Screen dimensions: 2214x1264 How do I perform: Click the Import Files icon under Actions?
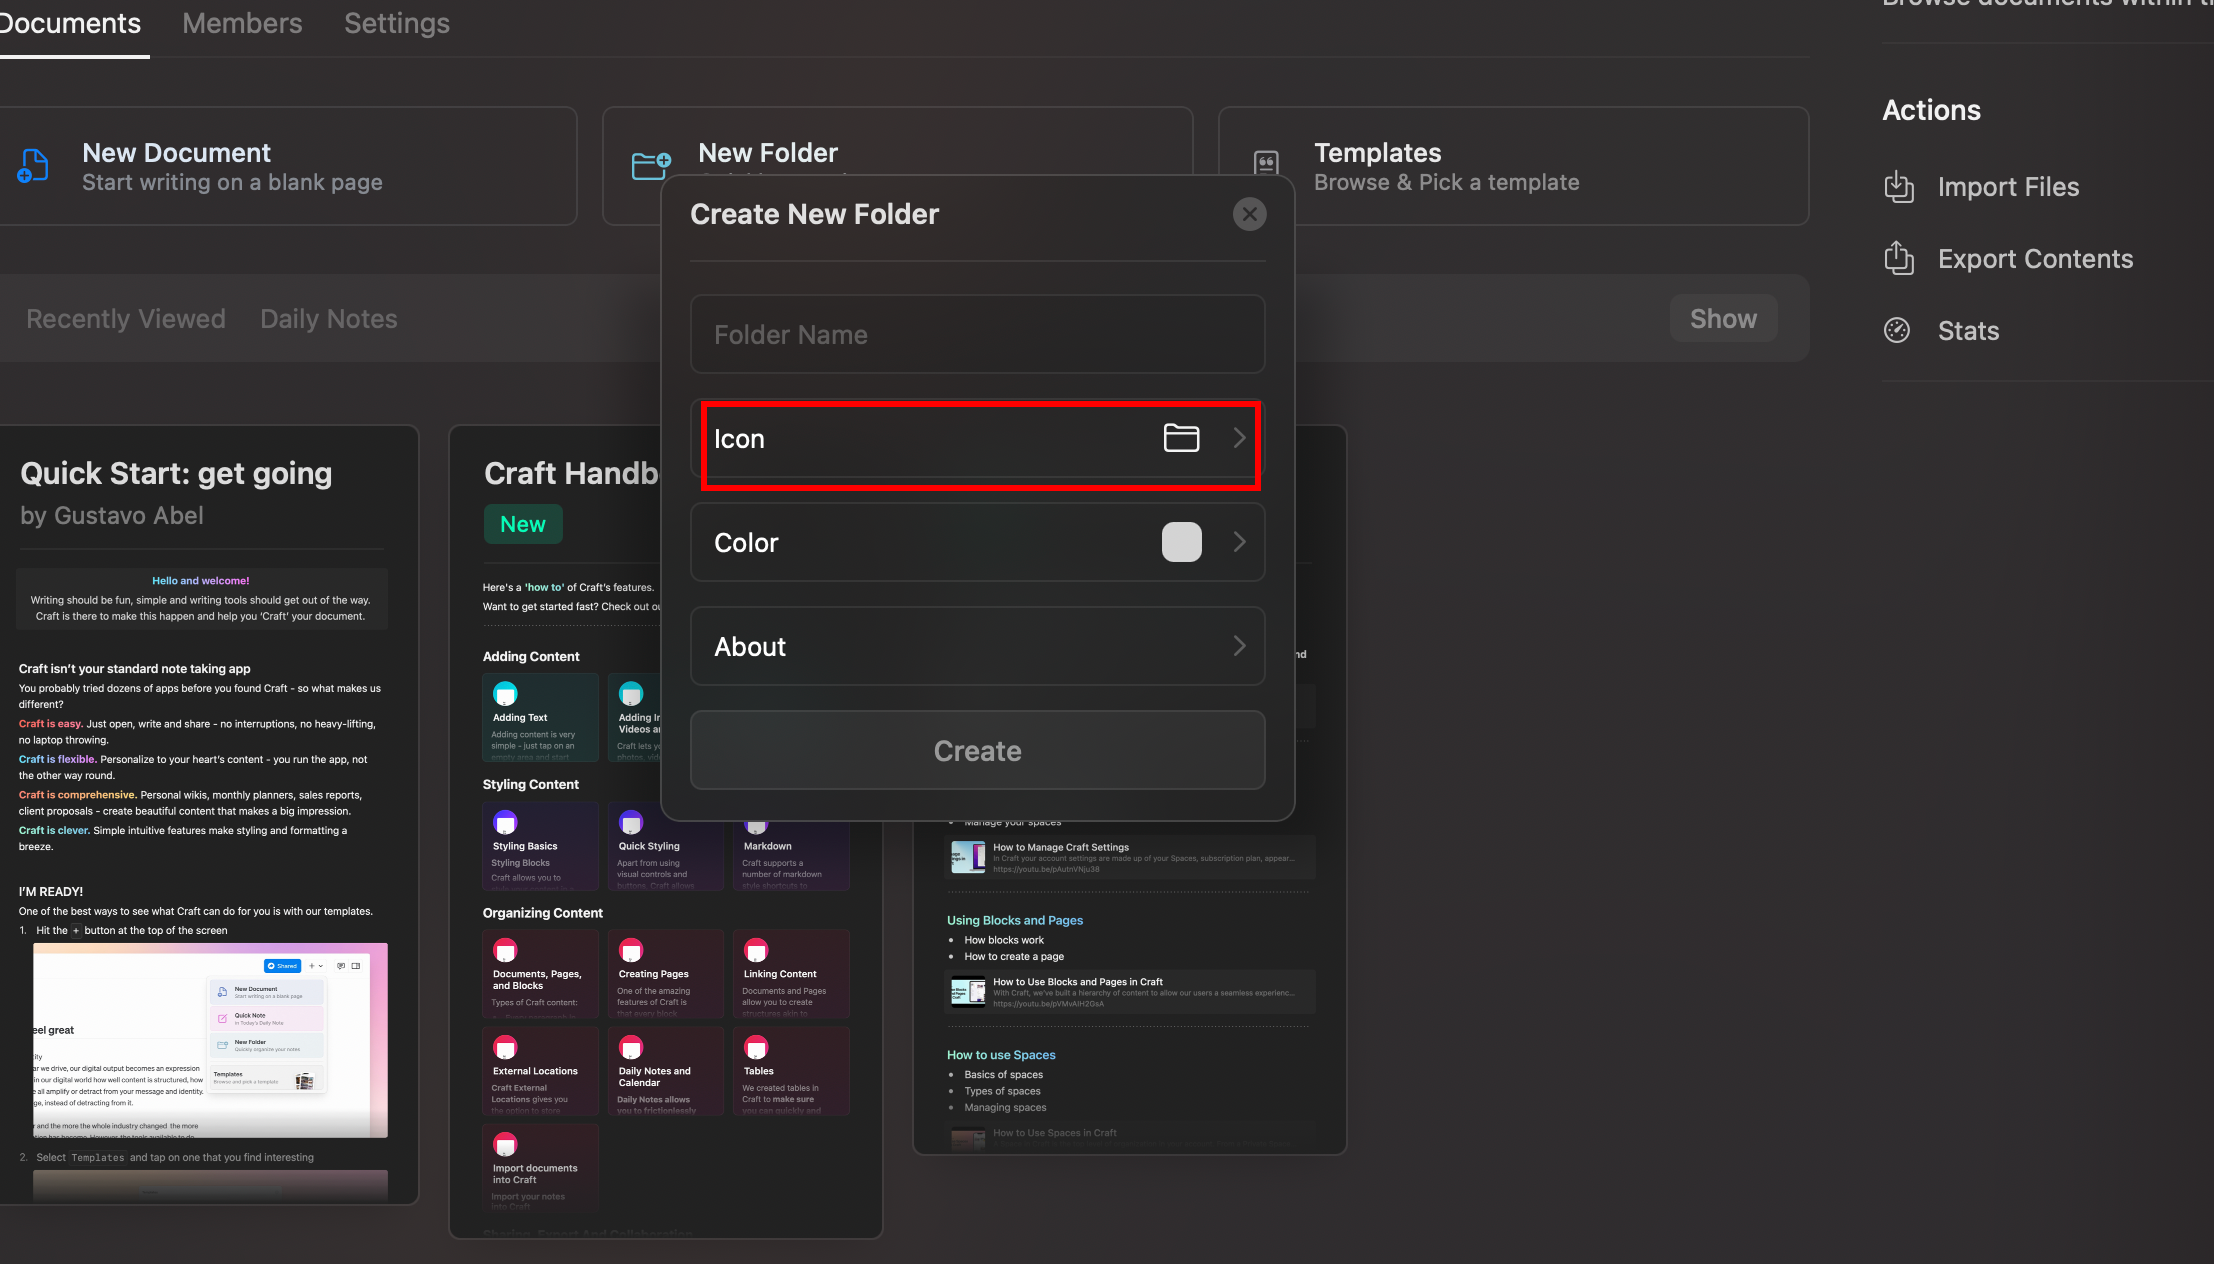click(1898, 186)
